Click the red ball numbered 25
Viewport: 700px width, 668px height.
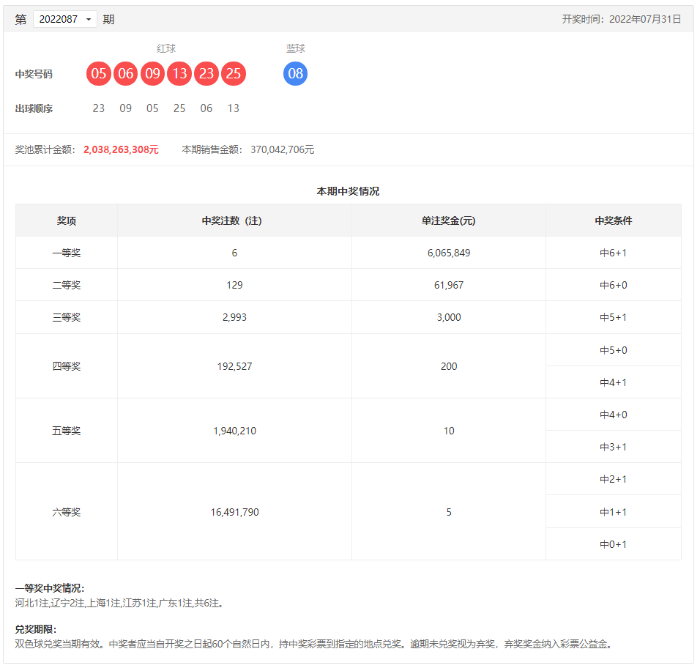(x=234, y=73)
